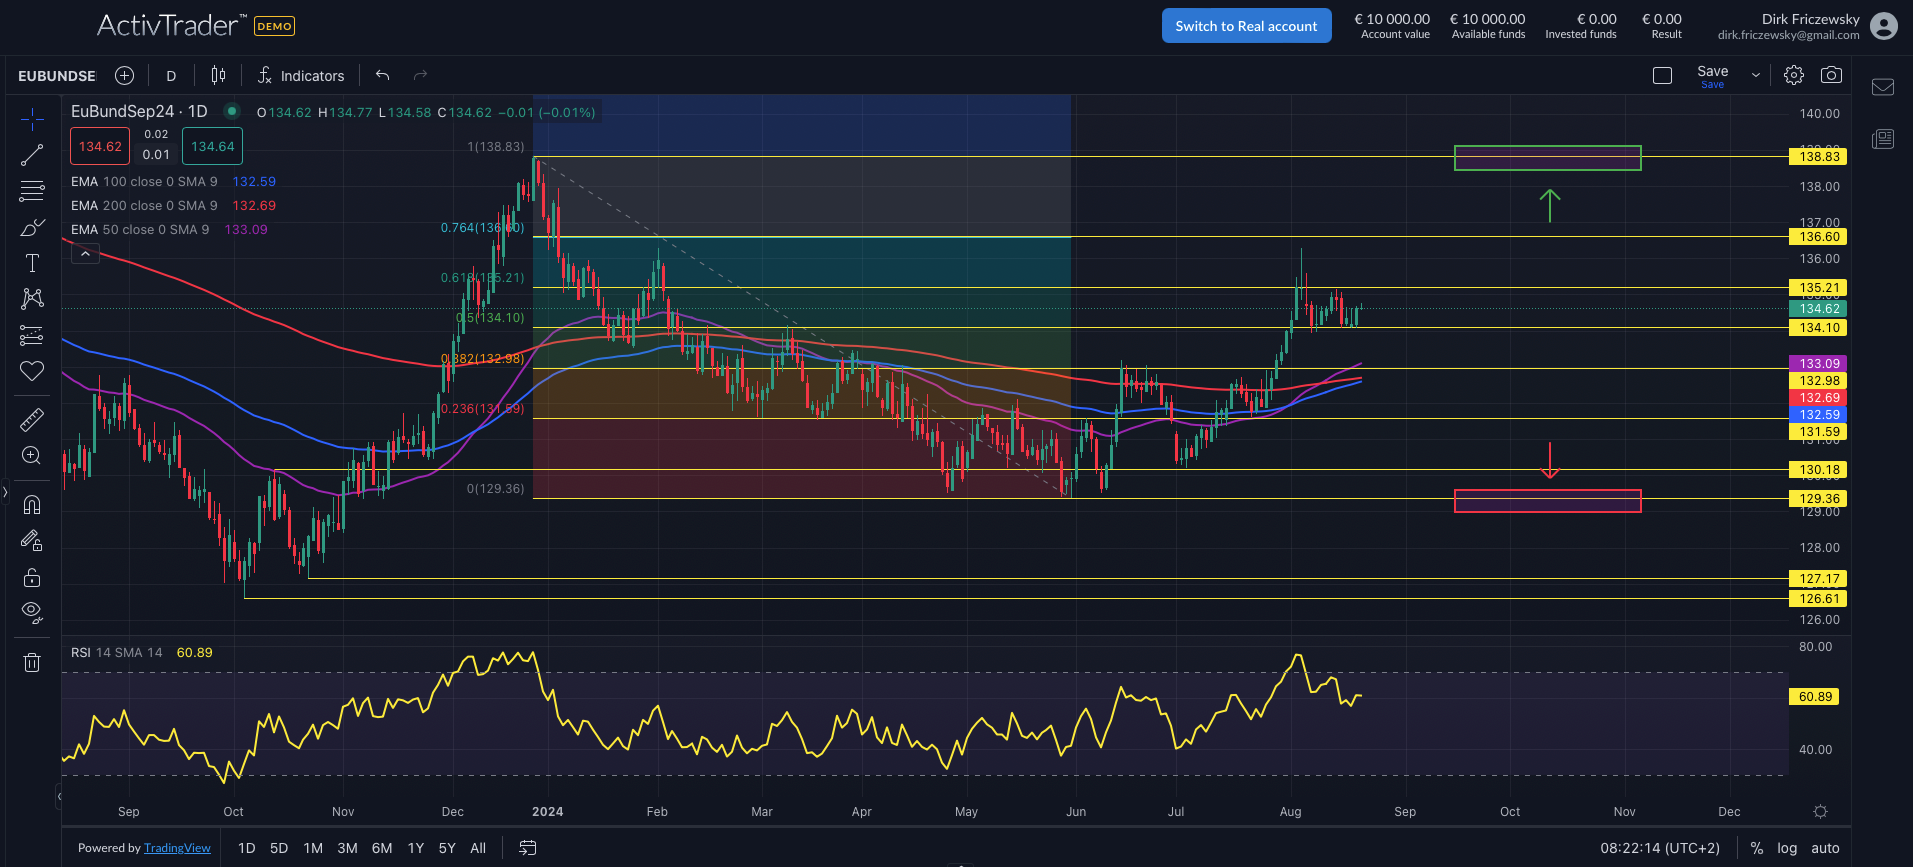The height and width of the screenshot is (867, 1913).
Task: Switch chart range to 3M
Action: pos(347,848)
